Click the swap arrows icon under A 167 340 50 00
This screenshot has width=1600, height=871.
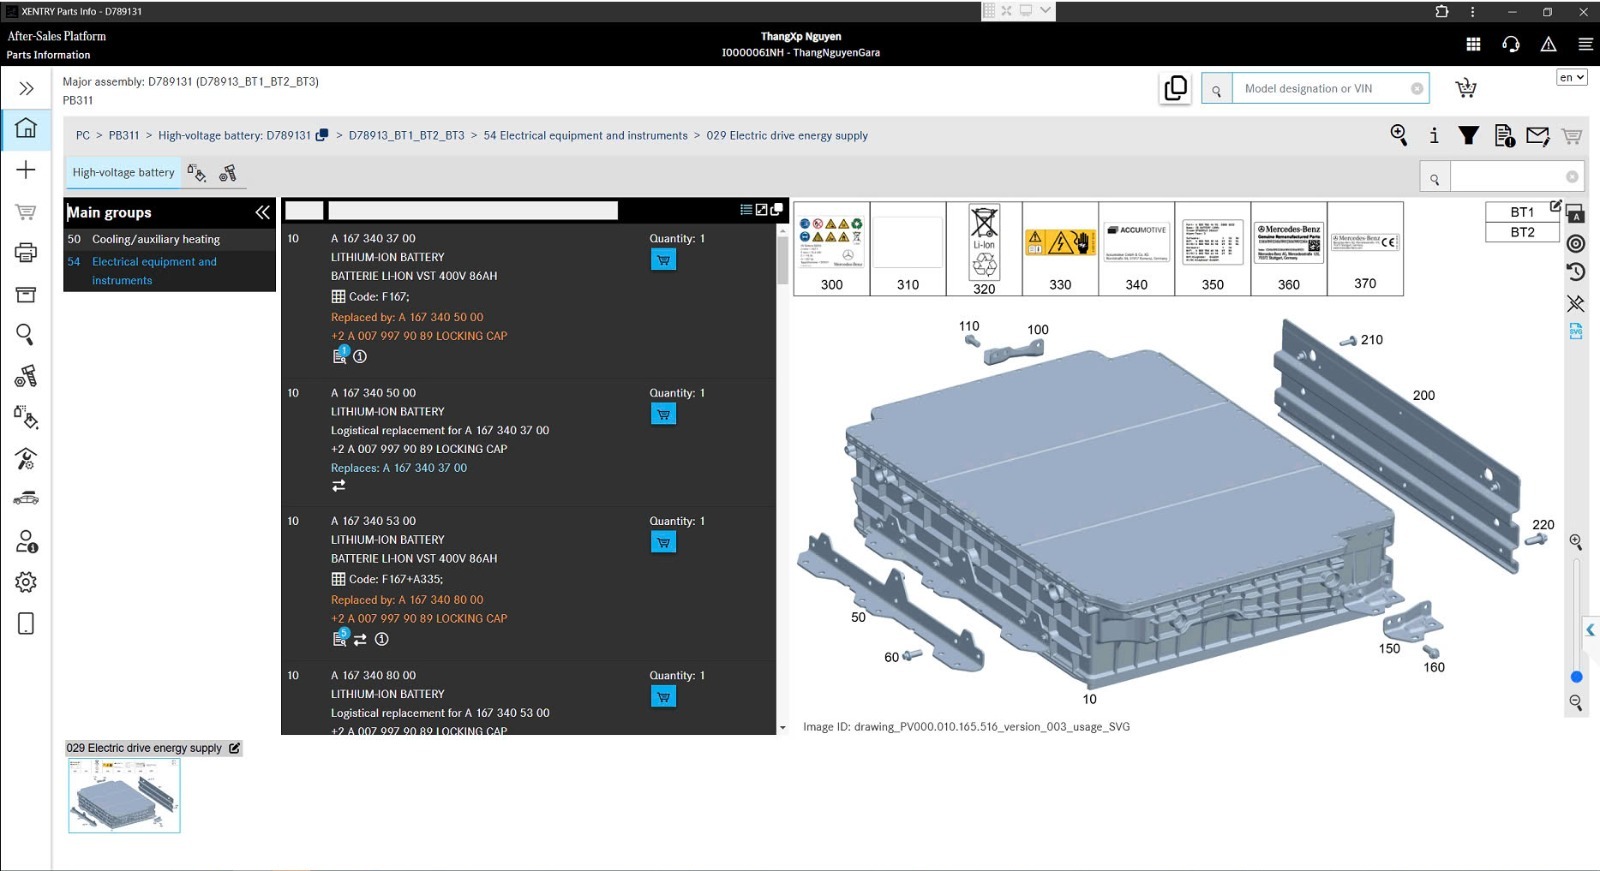(x=339, y=486)
